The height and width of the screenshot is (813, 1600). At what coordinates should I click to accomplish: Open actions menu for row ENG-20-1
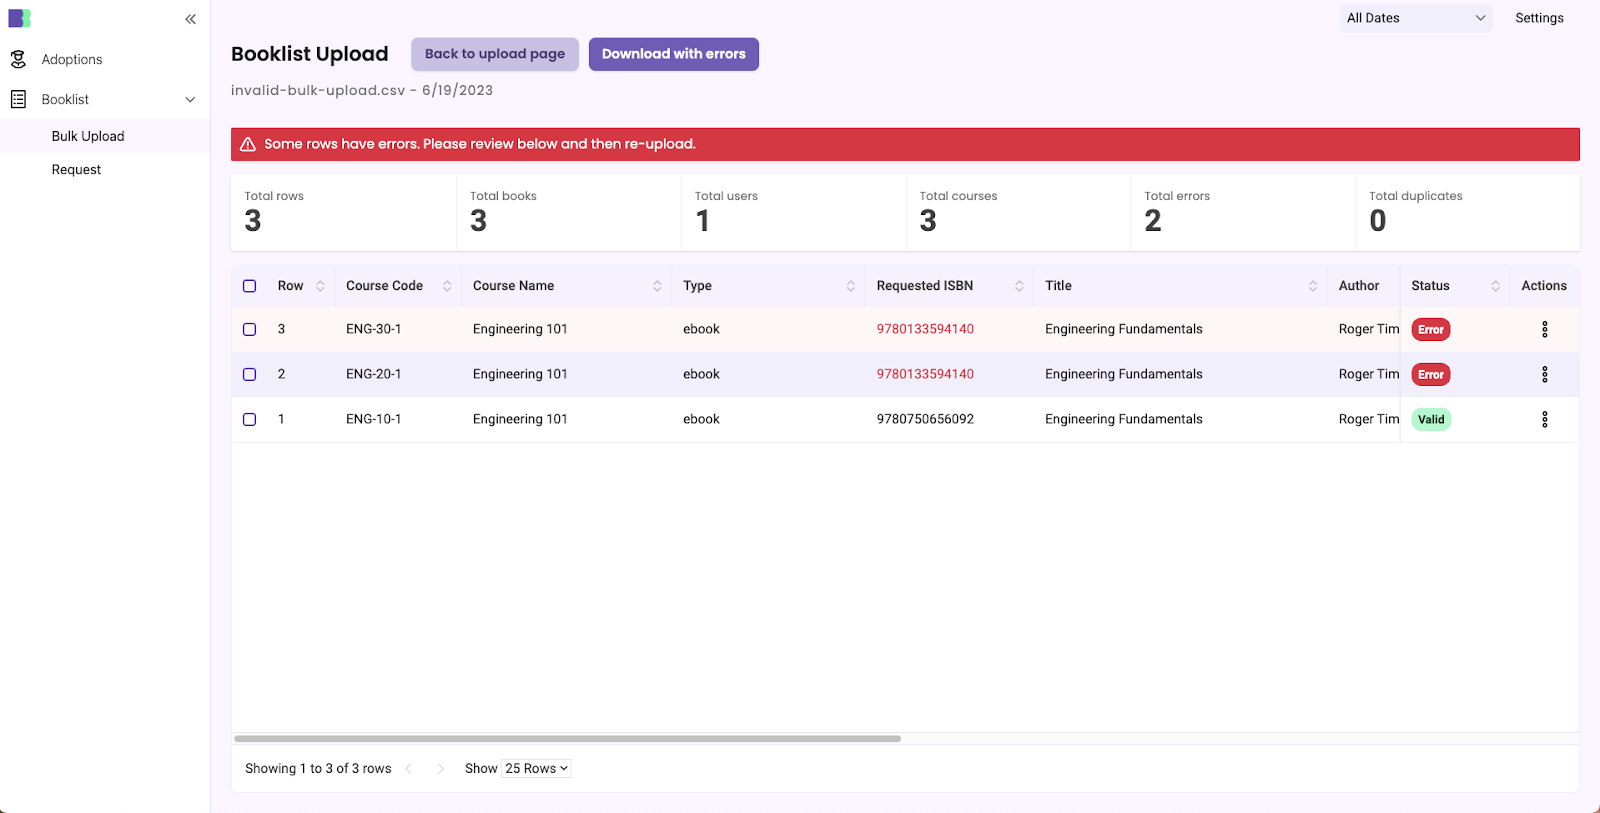point(1544,374)
